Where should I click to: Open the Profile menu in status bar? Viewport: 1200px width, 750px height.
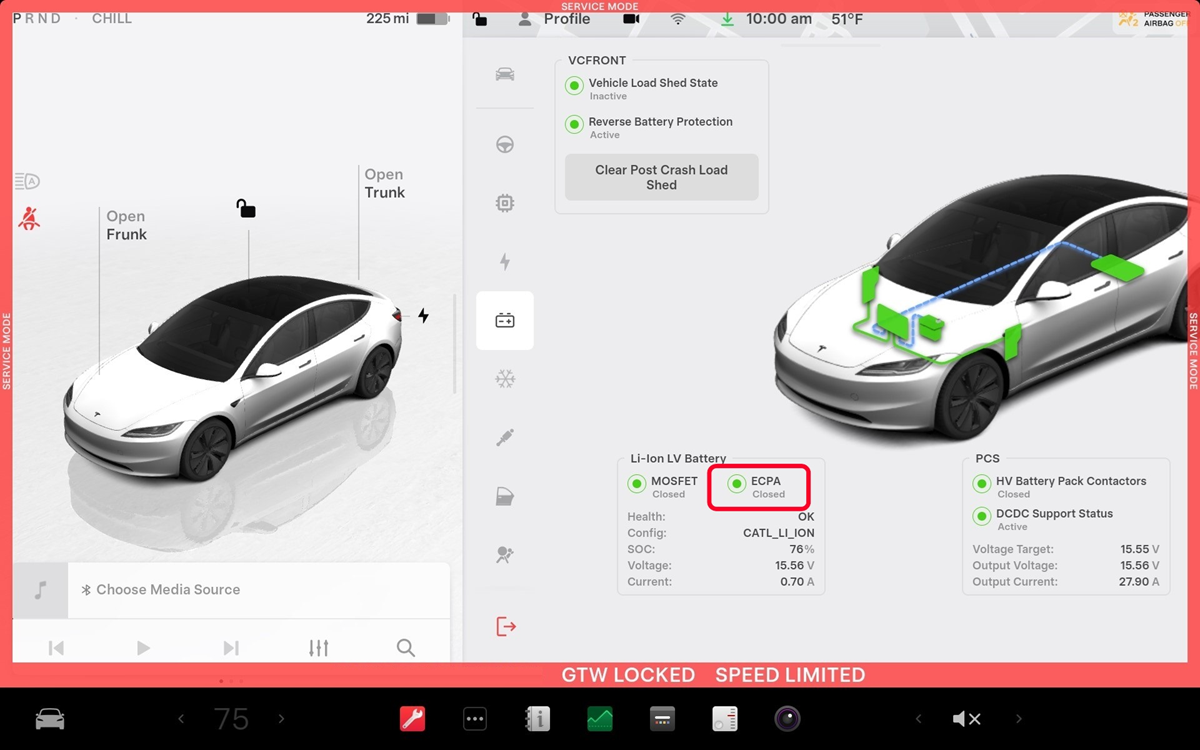tap(555, 19)
